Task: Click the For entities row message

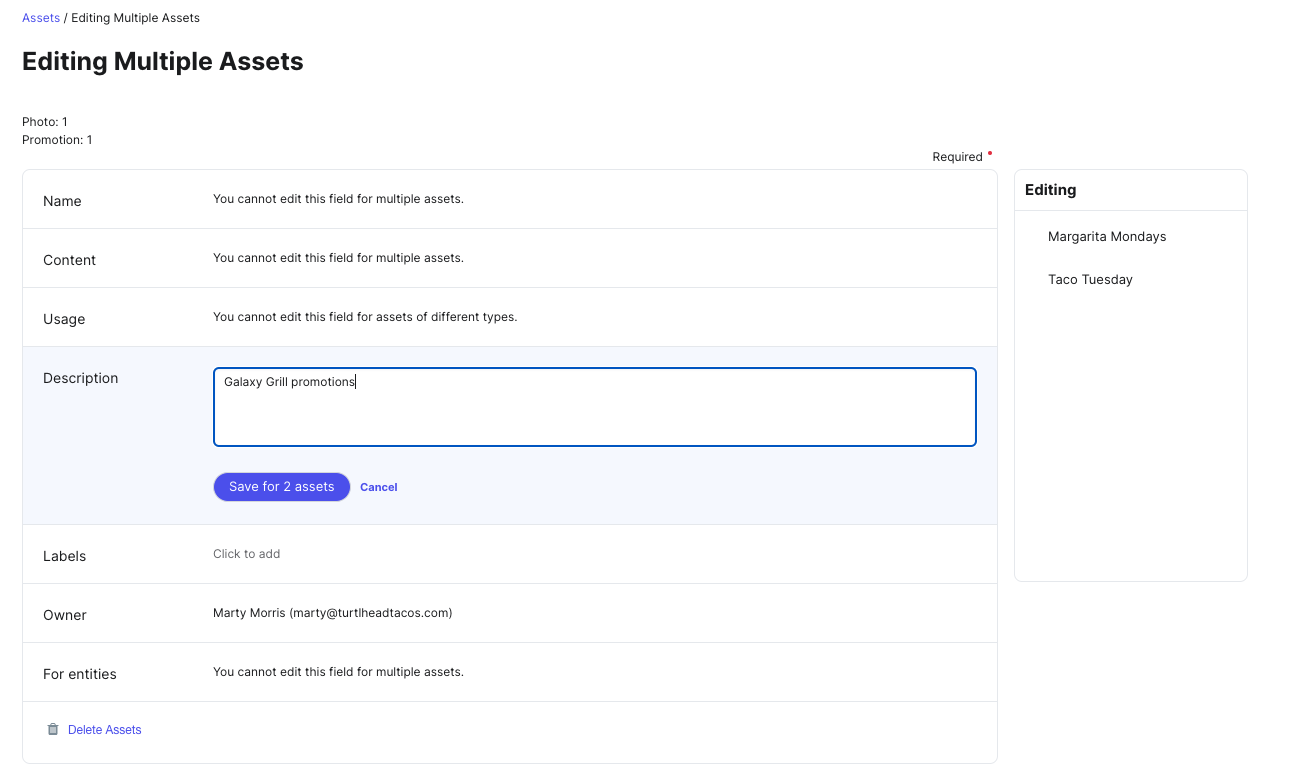Action: pos(338,672)
